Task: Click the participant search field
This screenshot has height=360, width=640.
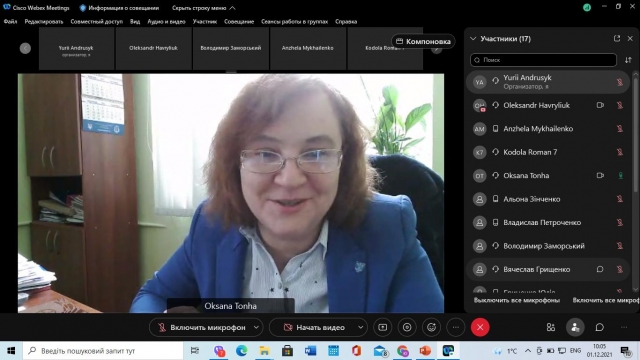Action: pos(543,60)
